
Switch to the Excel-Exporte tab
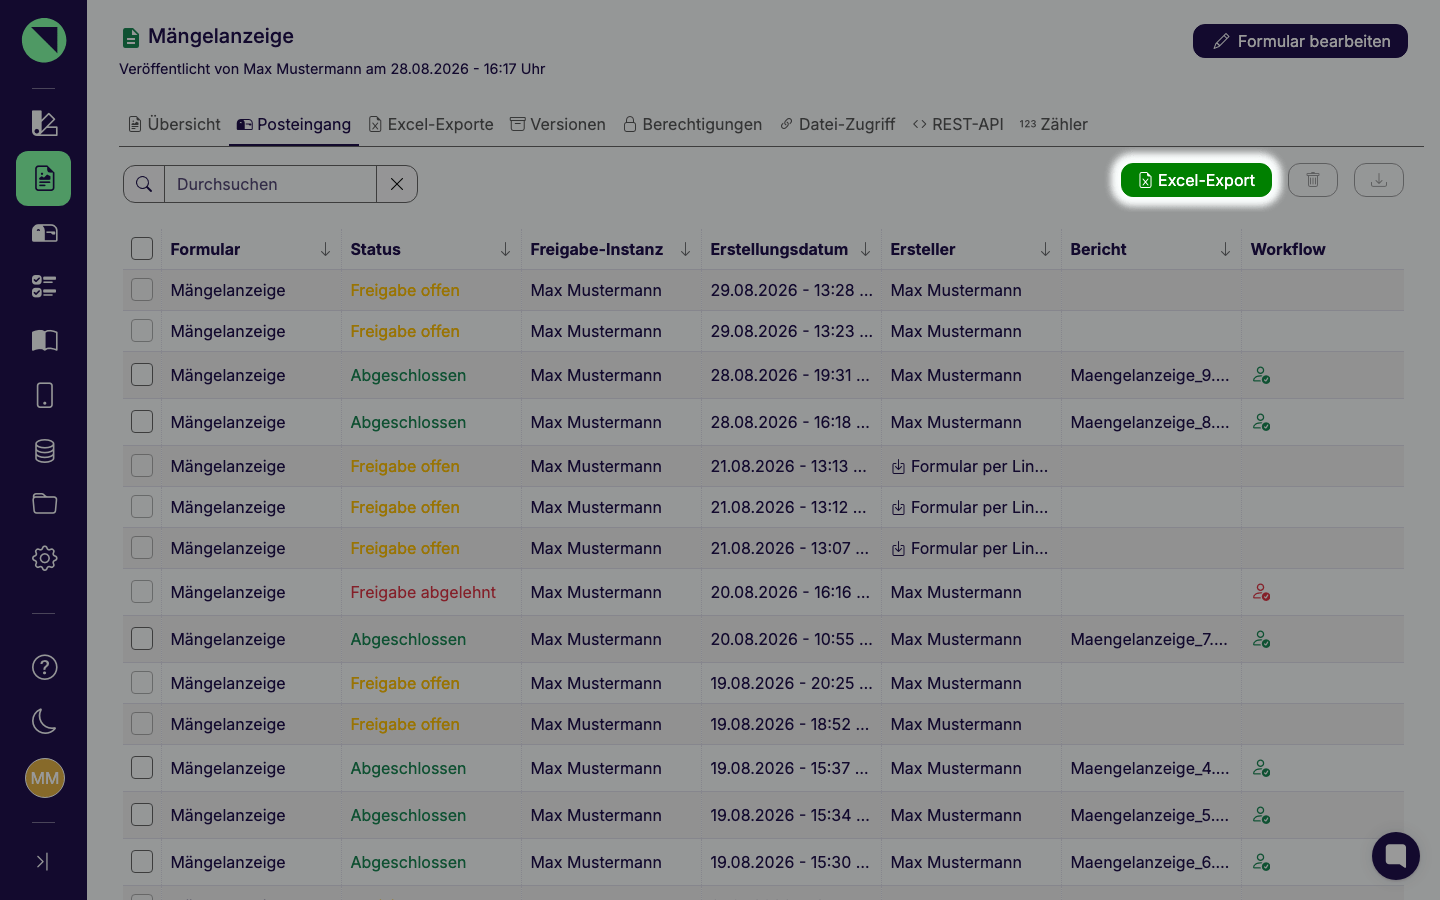[x=431, y=124]
